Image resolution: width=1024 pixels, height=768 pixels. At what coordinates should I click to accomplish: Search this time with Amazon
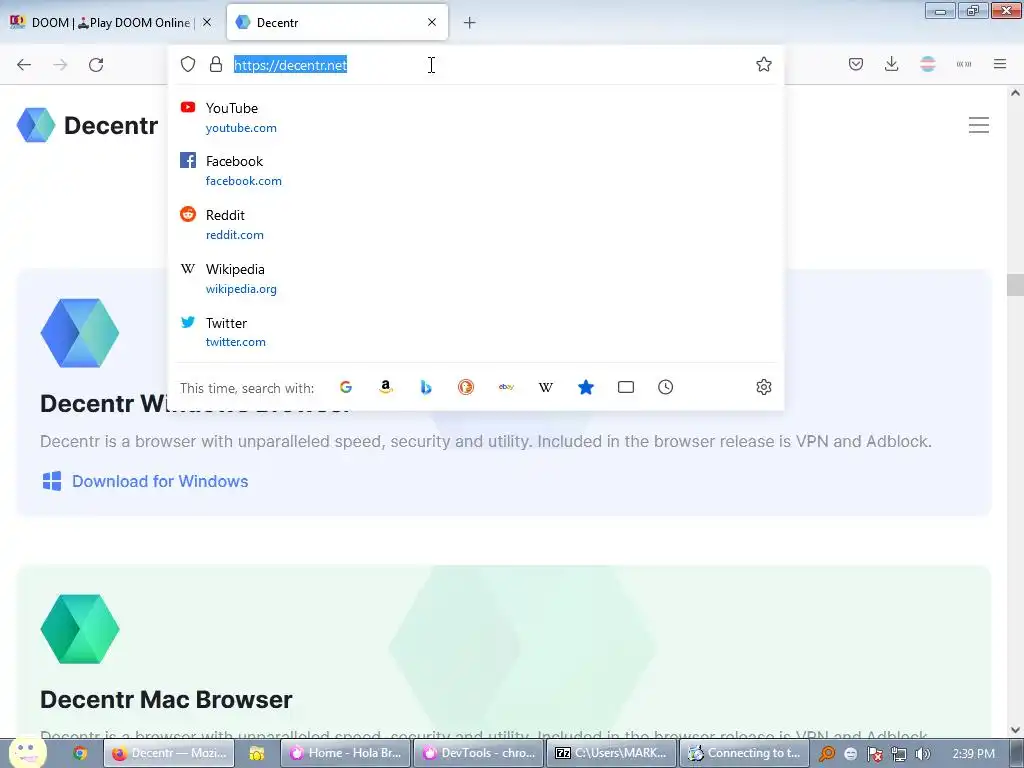pos(386,387)
